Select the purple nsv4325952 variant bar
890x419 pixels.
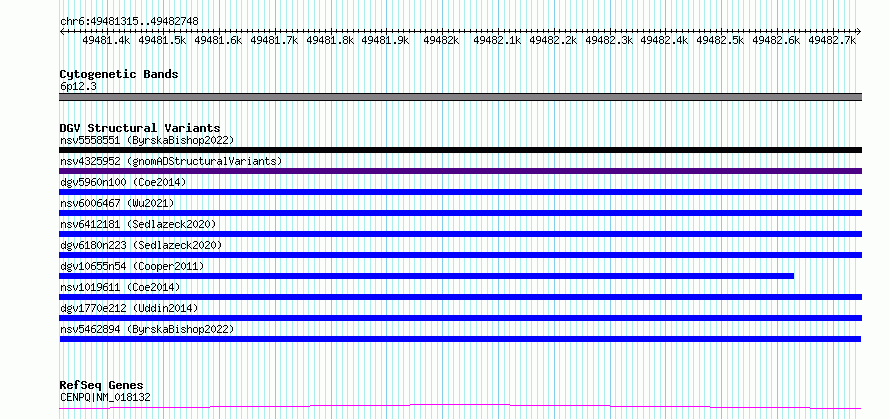tap(461, 171)
